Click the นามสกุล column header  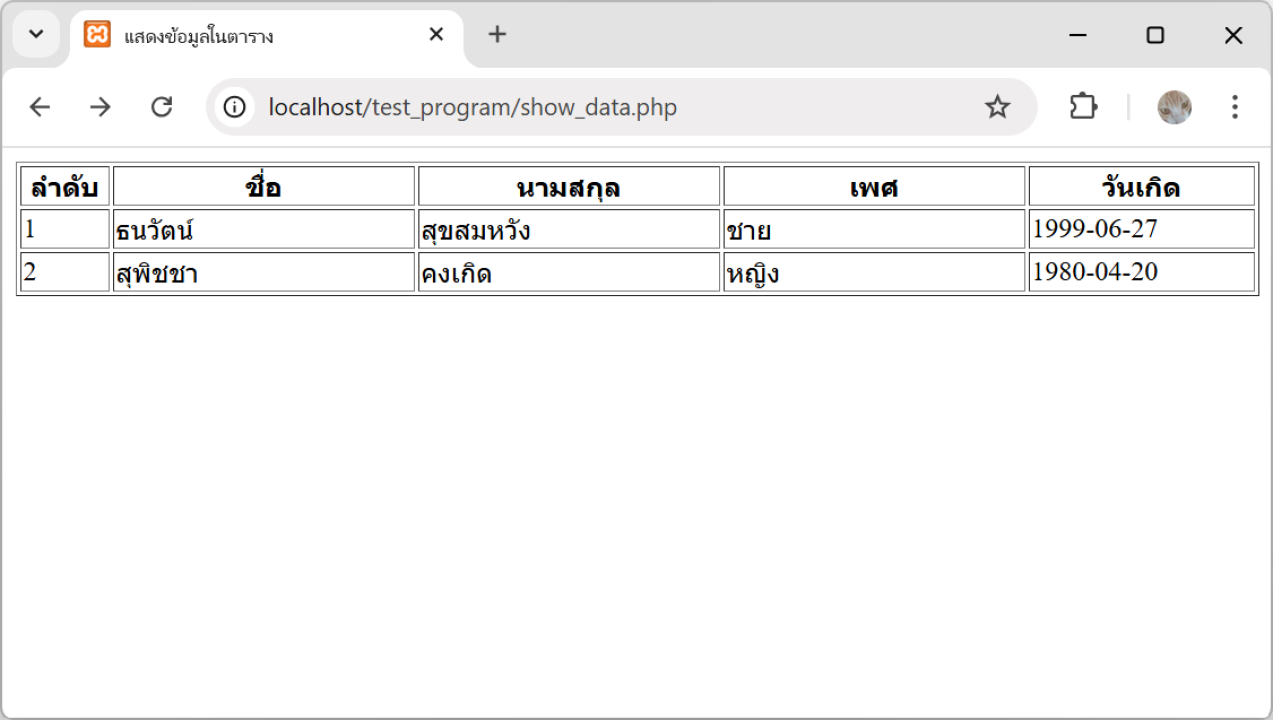click(x=568, y=187)
